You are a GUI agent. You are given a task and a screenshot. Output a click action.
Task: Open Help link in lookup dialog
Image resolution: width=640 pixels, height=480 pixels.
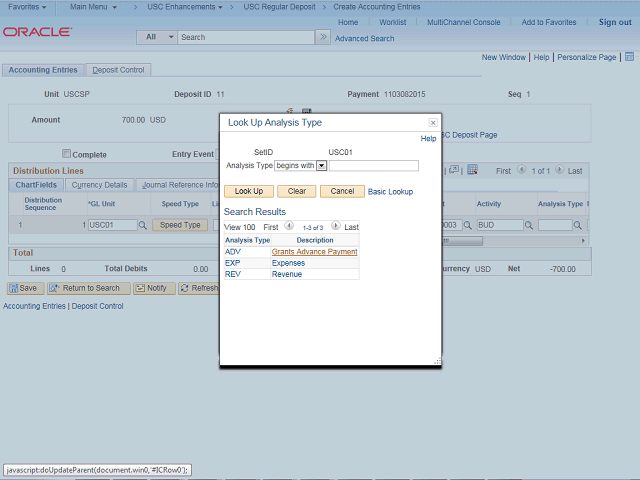[428, 139]
